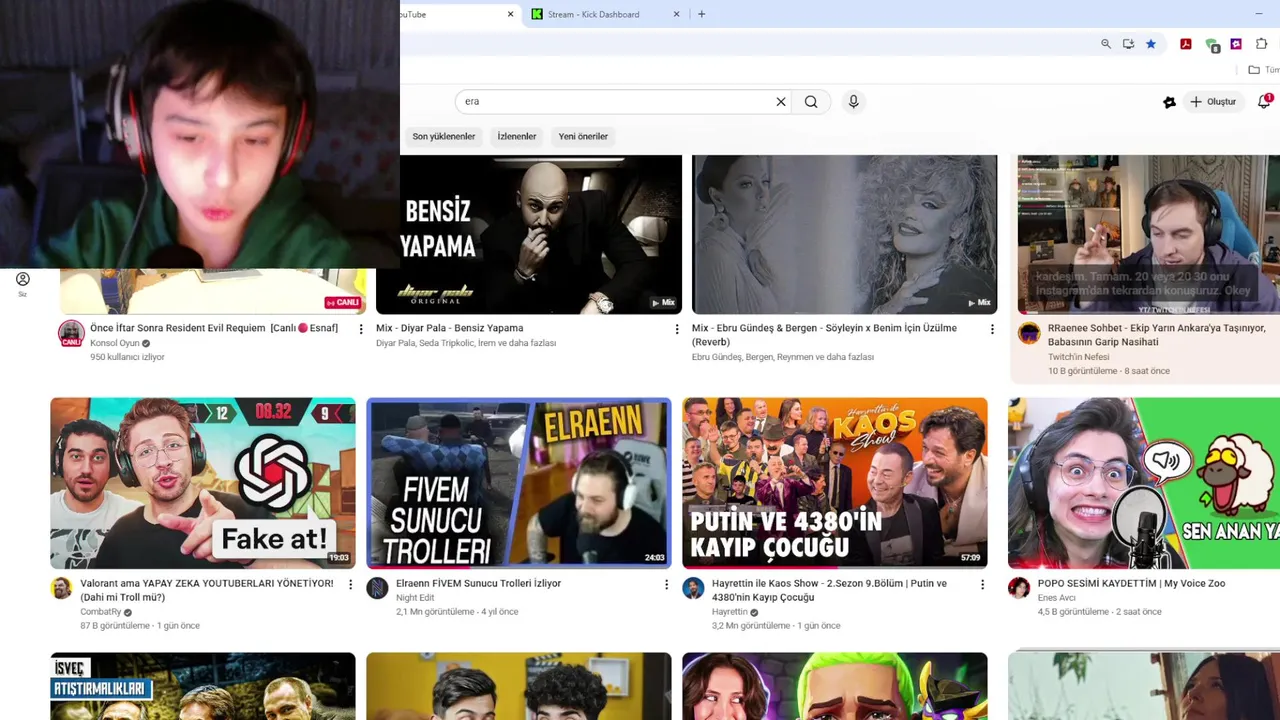Viewport: 1280px width, 720px height.
Task: Open 'Mix - Diyar Pala - Bensiz Yapama' title
Action: click(x=449, y=328)
